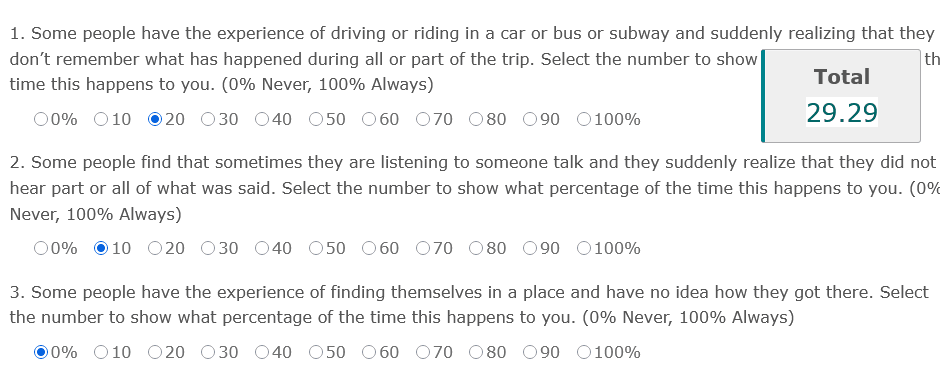Viewport: 940px width, 375px height.
Task: Choose 100% for question 2
Action: [x=584, y=248]
